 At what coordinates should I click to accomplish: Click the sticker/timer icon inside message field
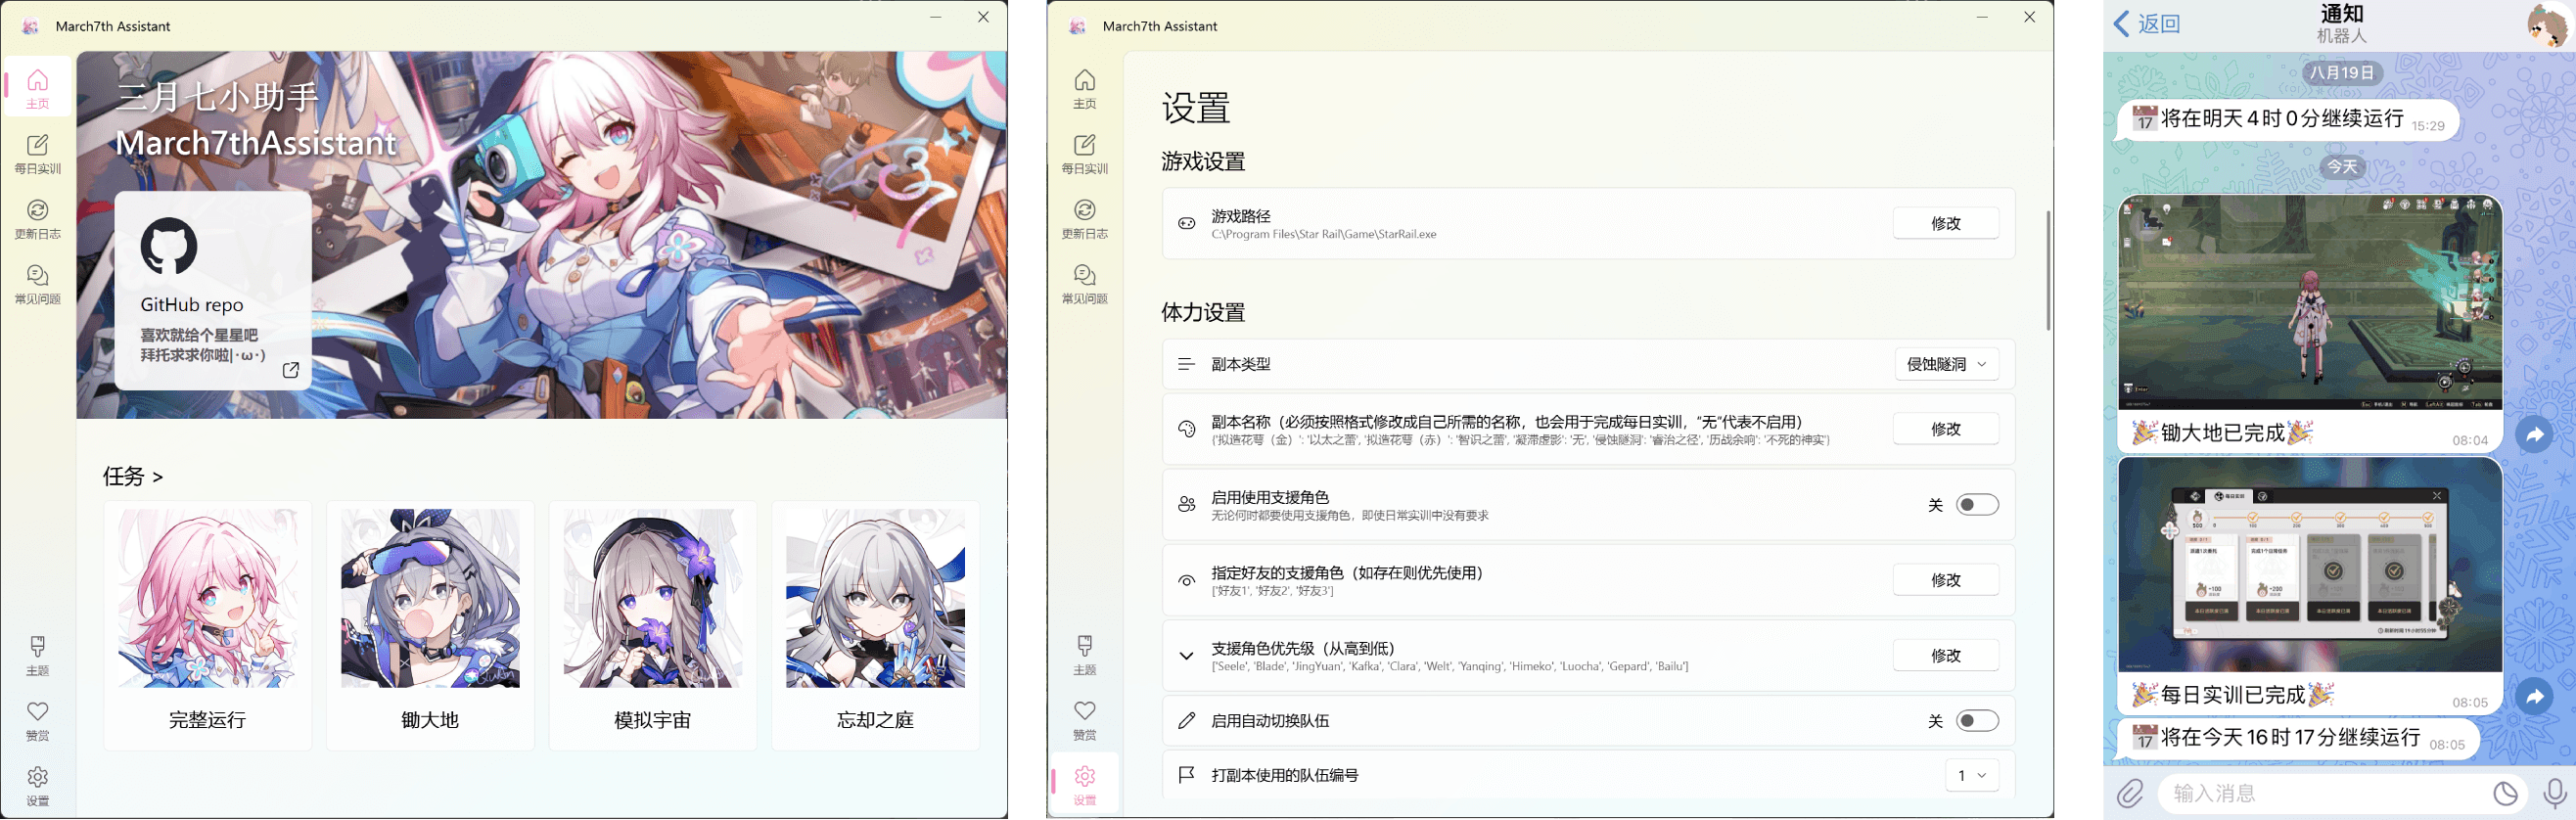coord(2505,793)
